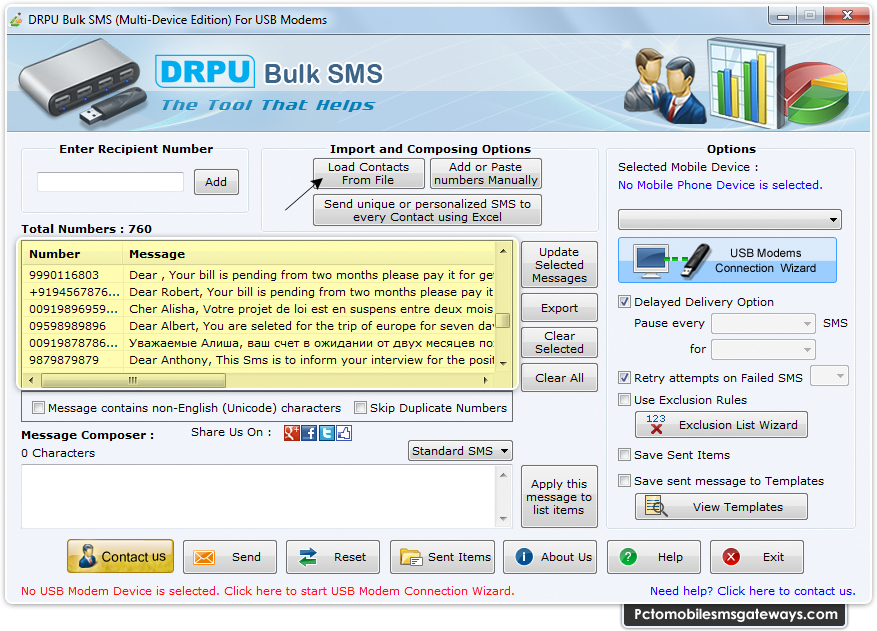
Task: Click inside the message composer text area
Action: (x=258, y=496)
